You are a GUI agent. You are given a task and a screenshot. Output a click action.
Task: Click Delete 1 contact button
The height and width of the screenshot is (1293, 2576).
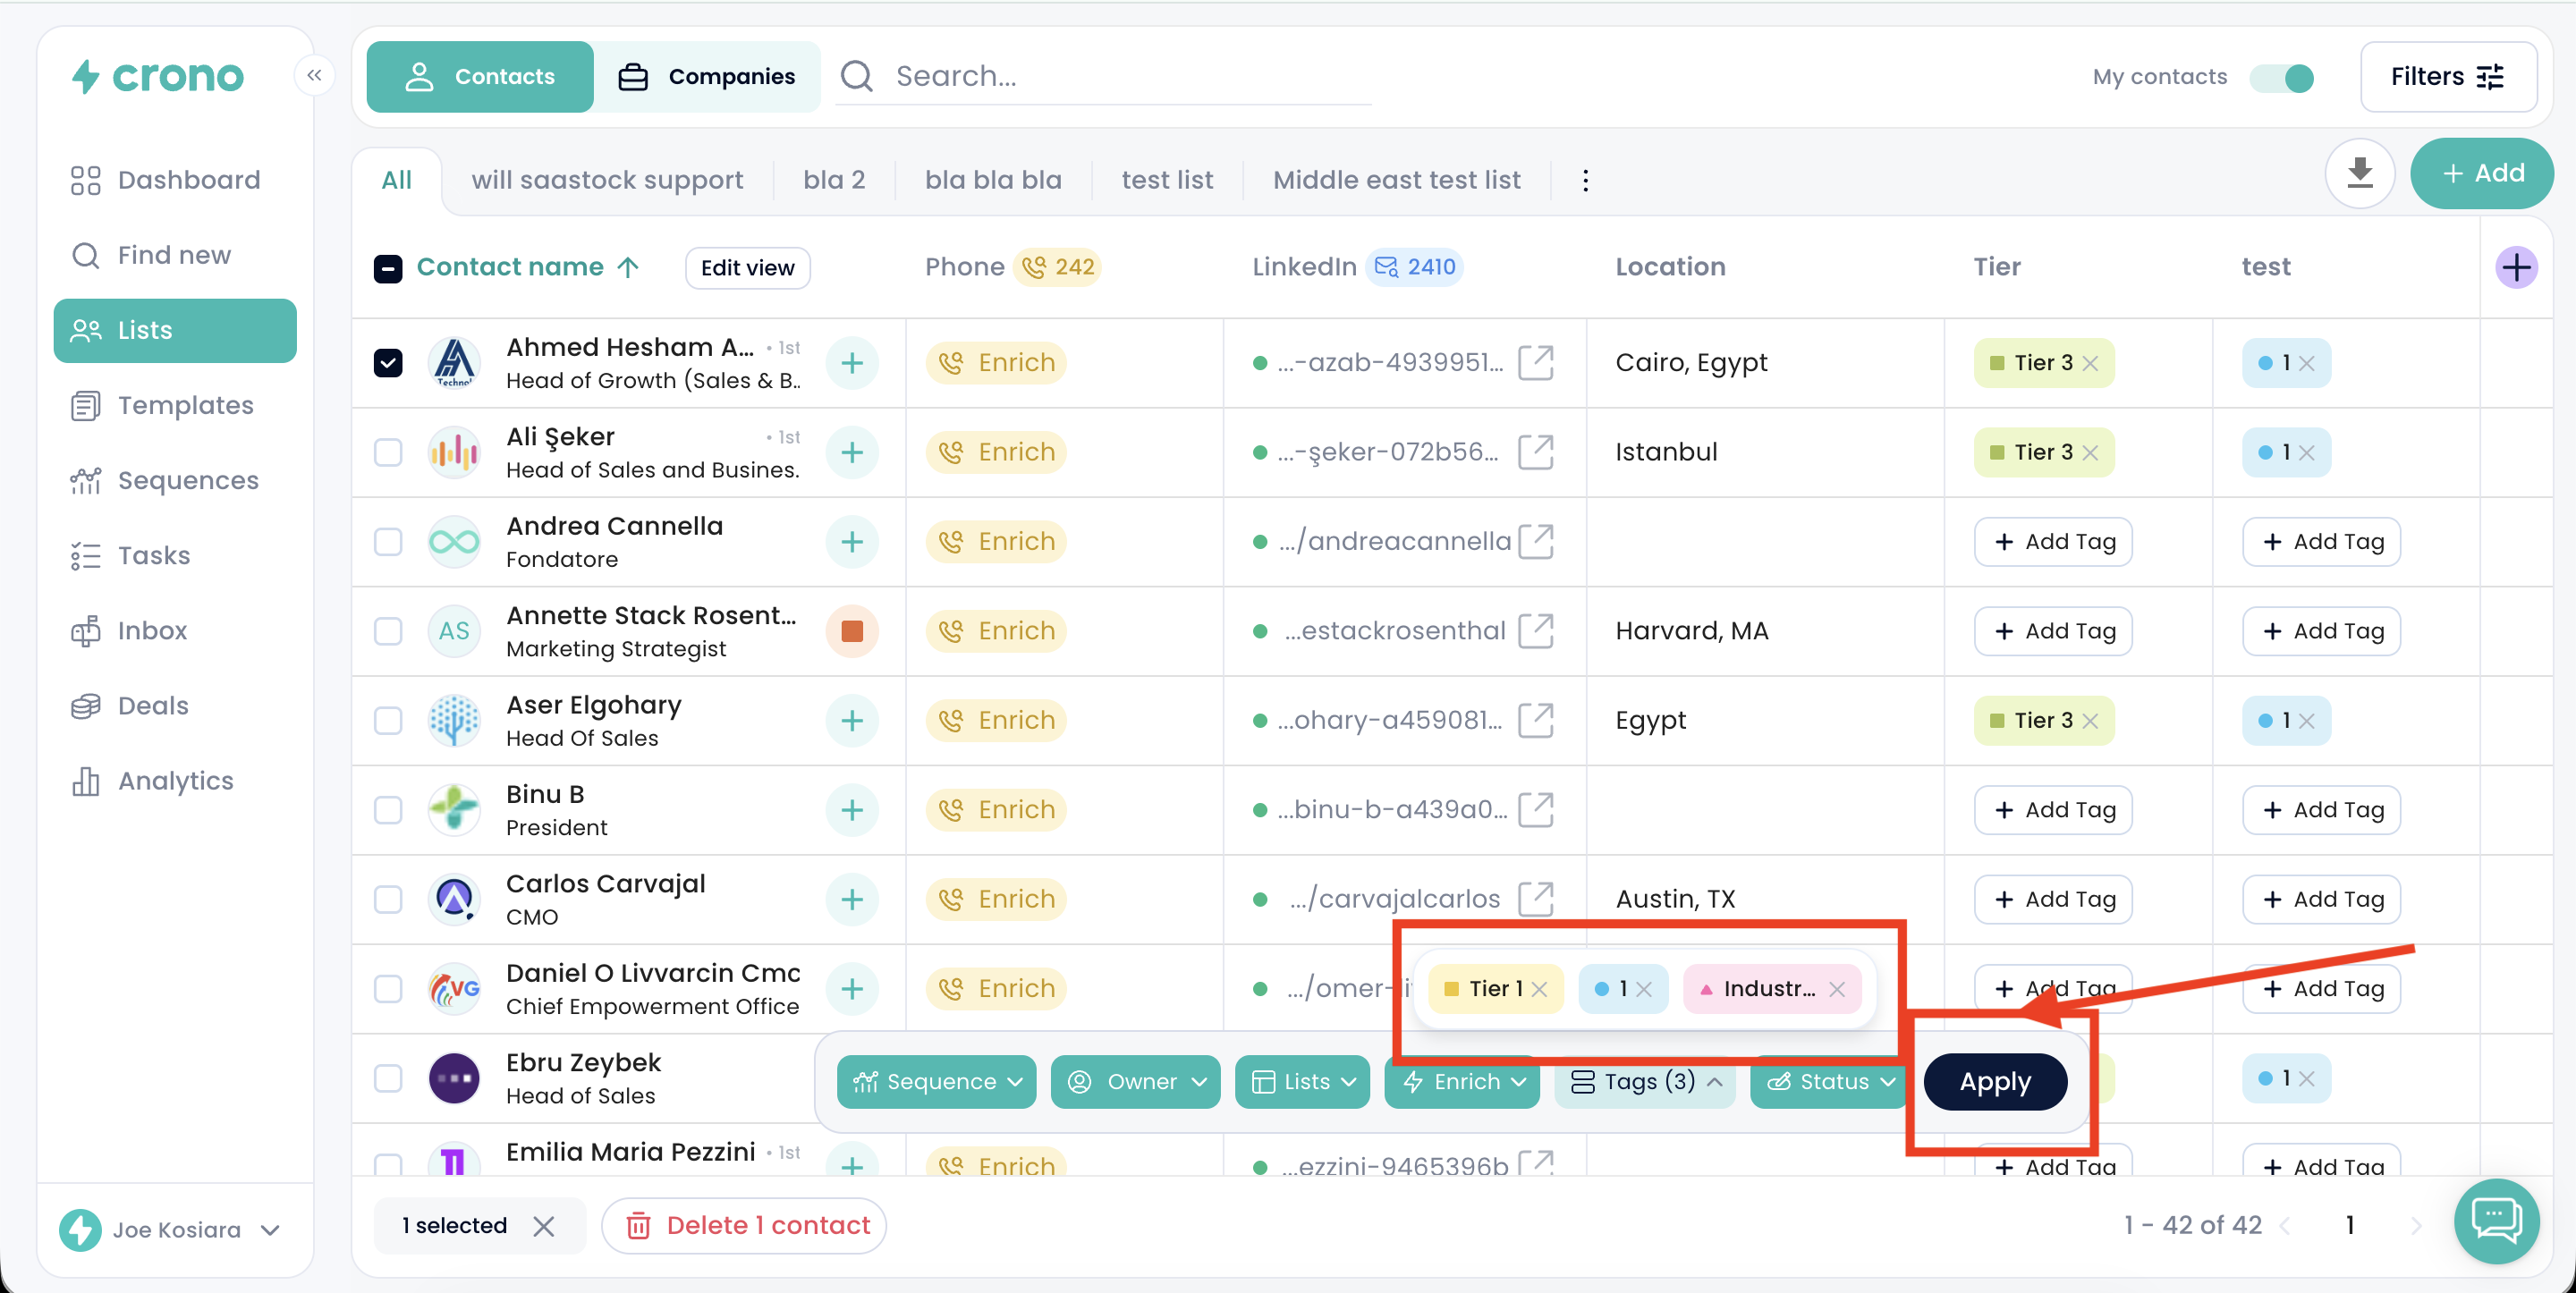746,1225
